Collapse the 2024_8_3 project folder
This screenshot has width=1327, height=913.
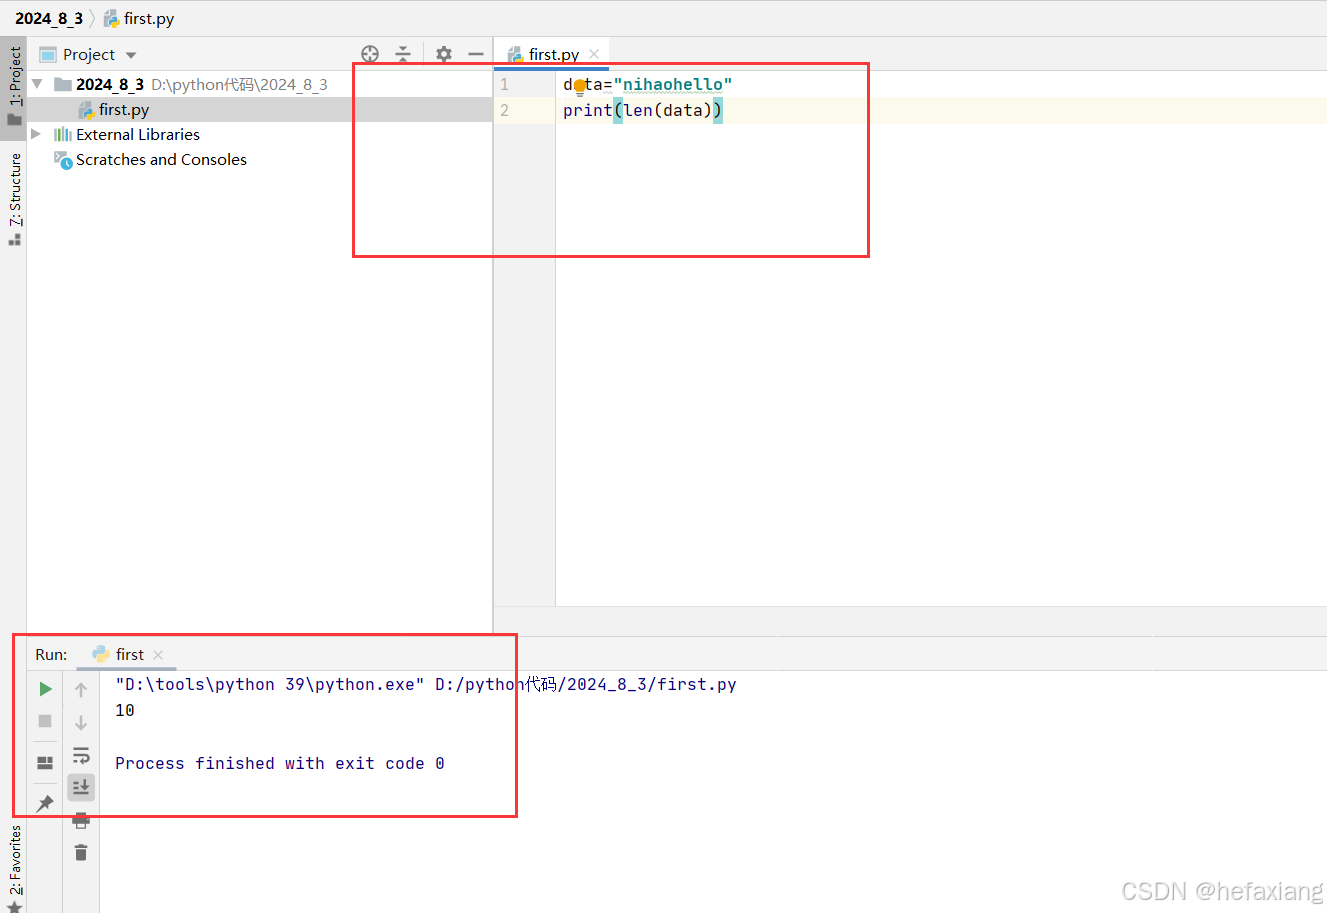tap(37, 84)
